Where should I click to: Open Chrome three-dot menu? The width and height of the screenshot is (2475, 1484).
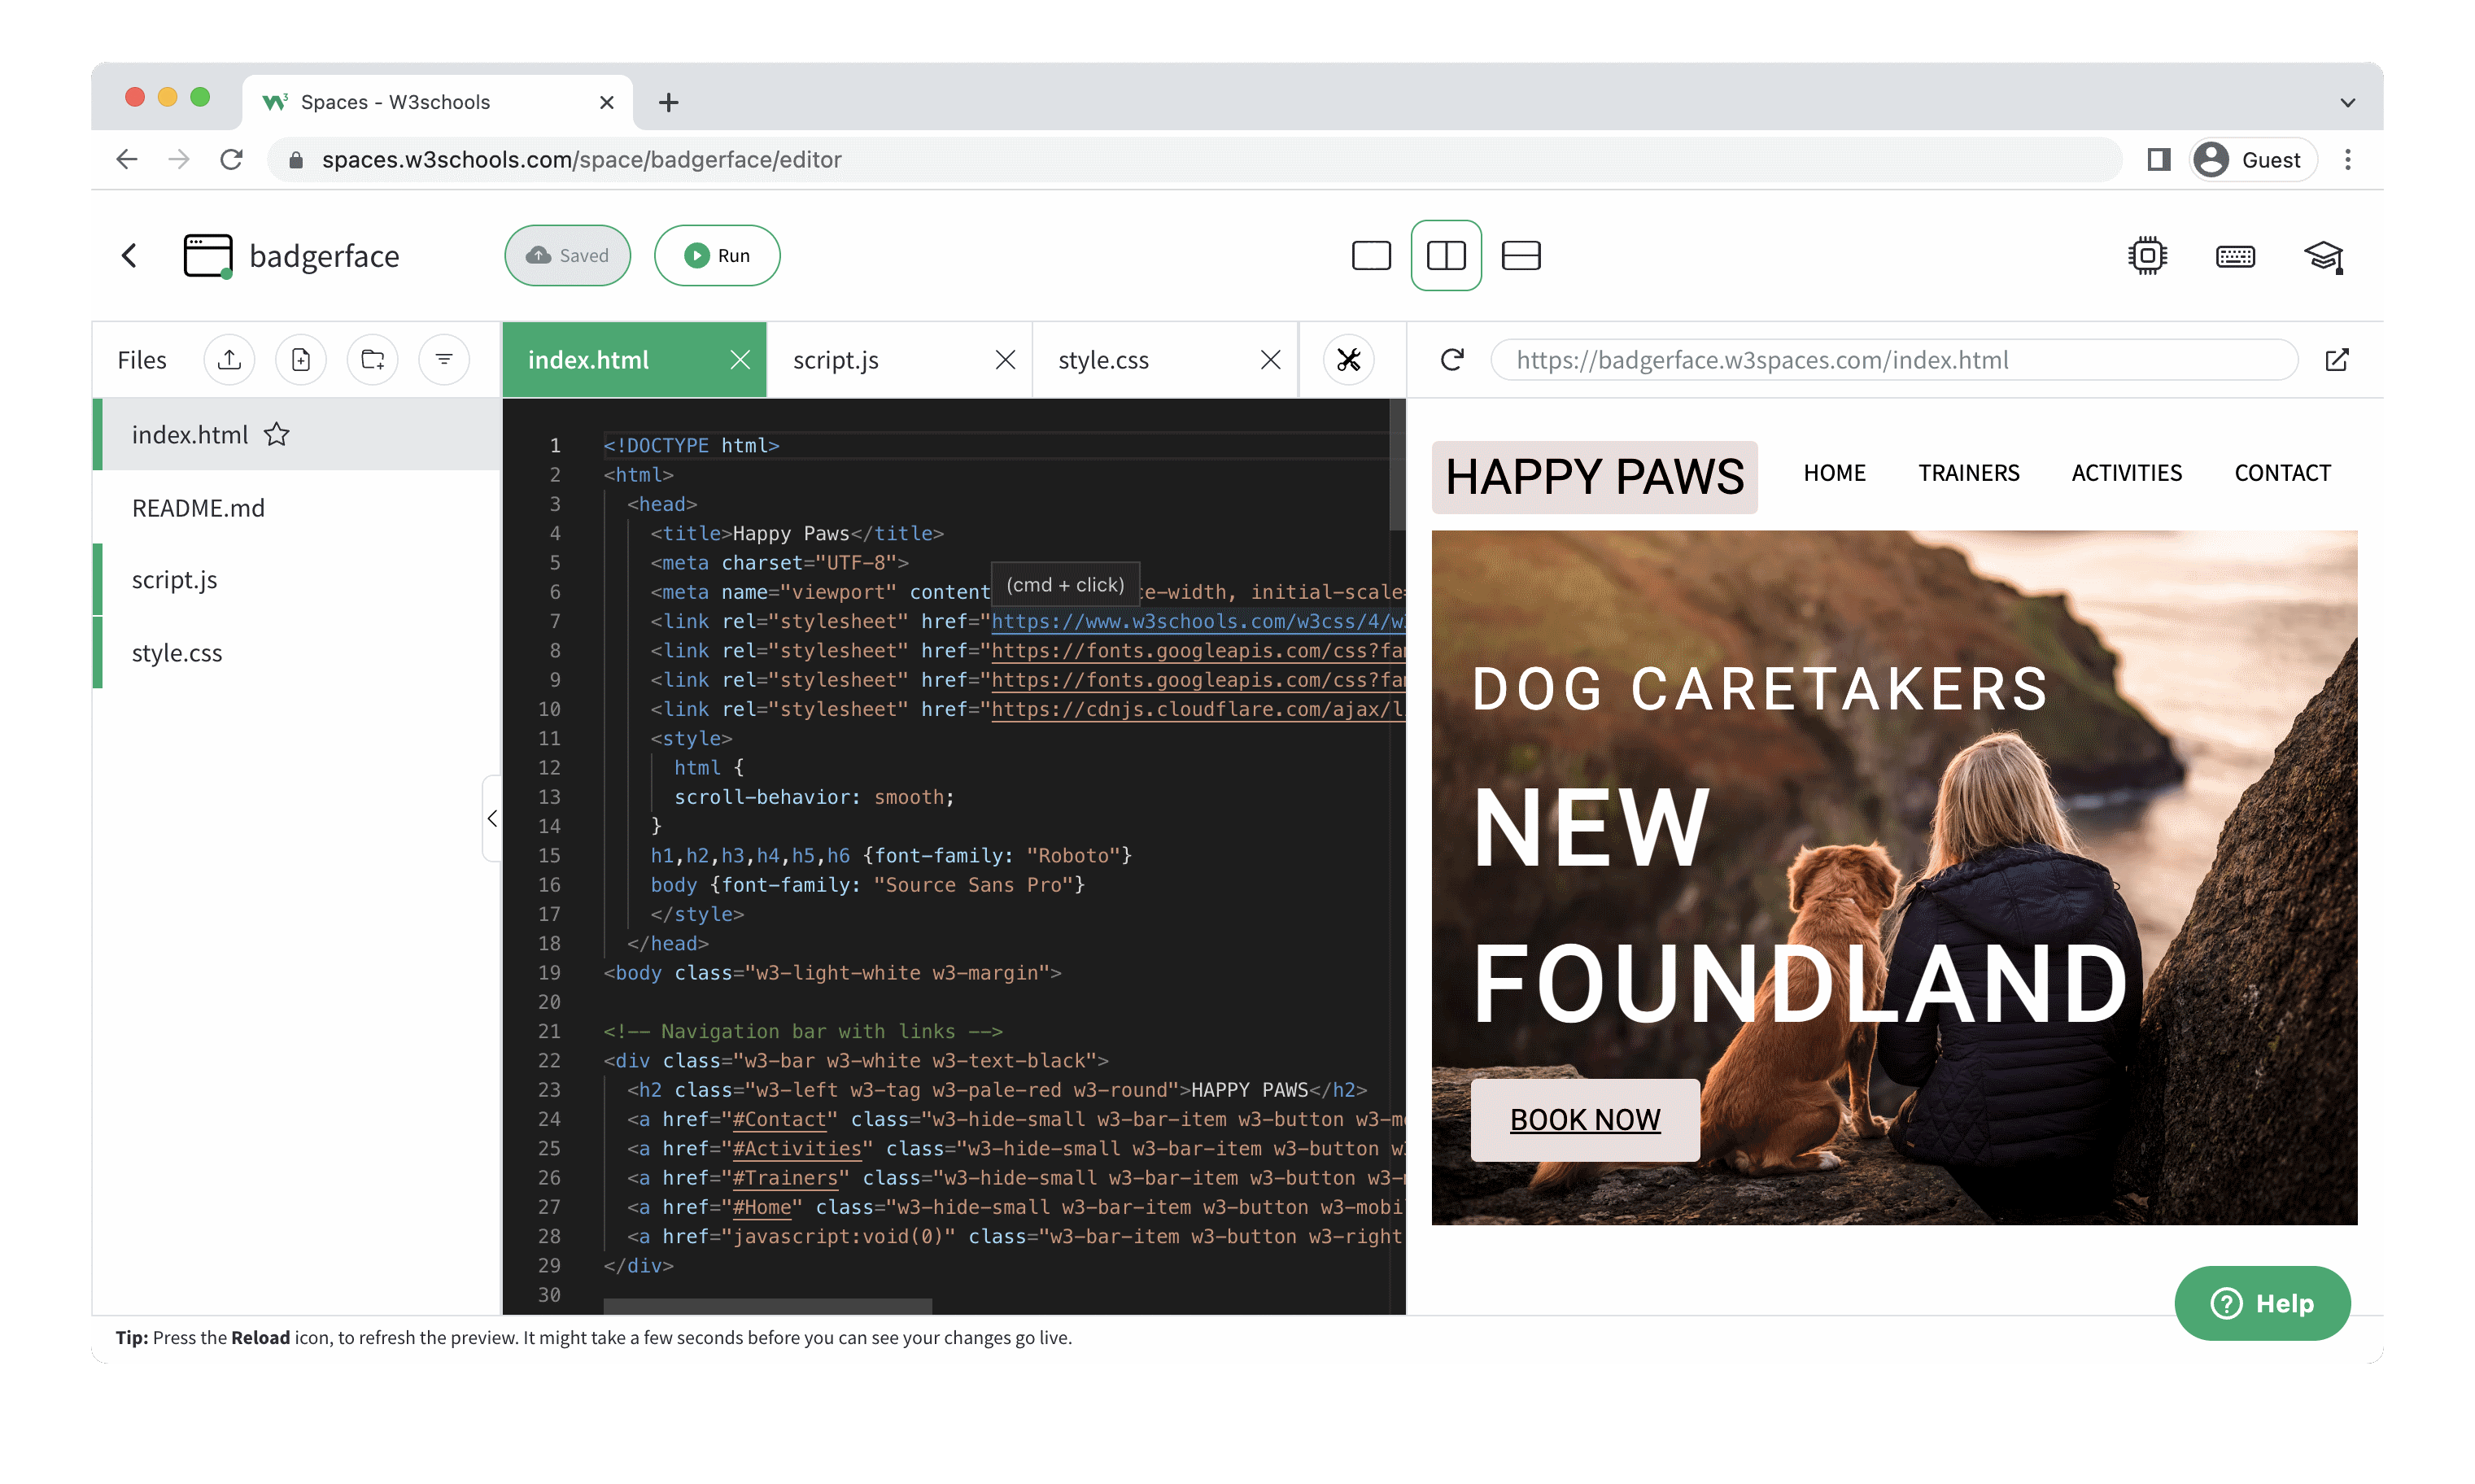pyautogui.click(x=2347, y=160)
